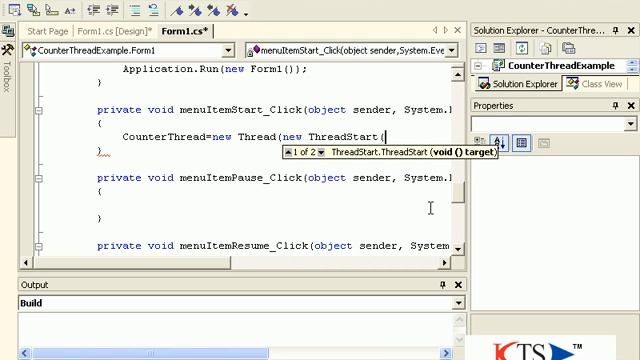Image resolution: width=640 pixels, height=360 pixels.
Task: Click the 'CounterThread=new Thread' code line
Action: pyautogui.click(x=253, y=137)
